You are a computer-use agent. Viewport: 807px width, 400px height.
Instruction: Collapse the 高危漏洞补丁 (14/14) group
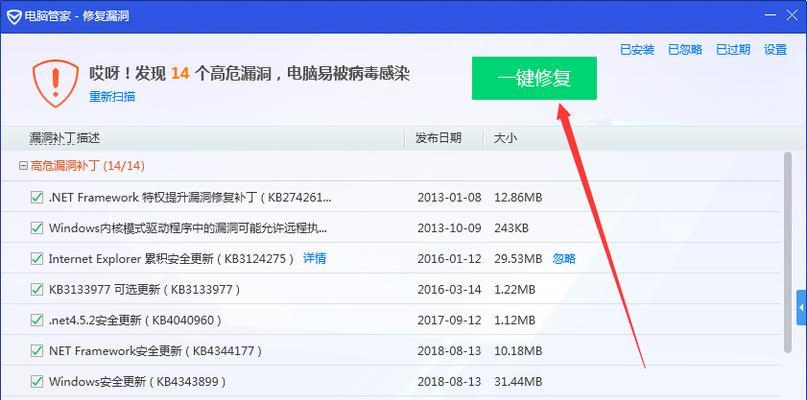point(23,166)
